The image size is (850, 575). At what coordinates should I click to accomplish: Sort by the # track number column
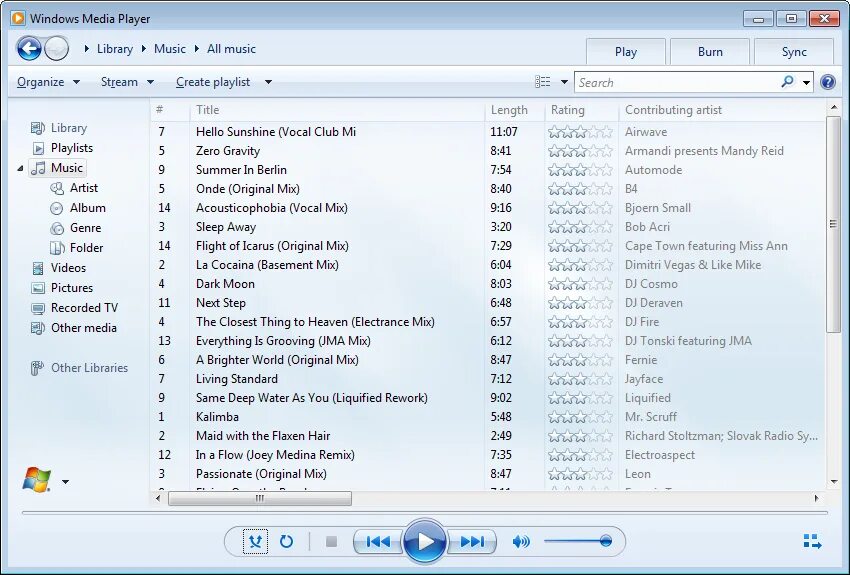point(170,110)
